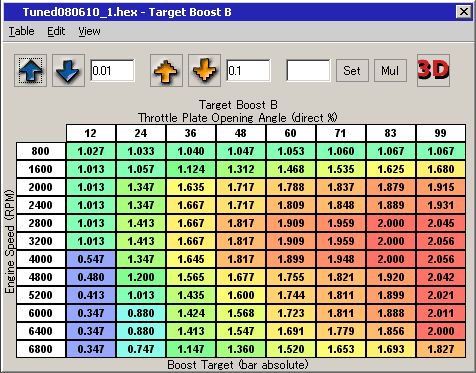476x373 pixels.
Task: Select cell 0.747 in the 6800 row
Action: (x=141, y=349)
